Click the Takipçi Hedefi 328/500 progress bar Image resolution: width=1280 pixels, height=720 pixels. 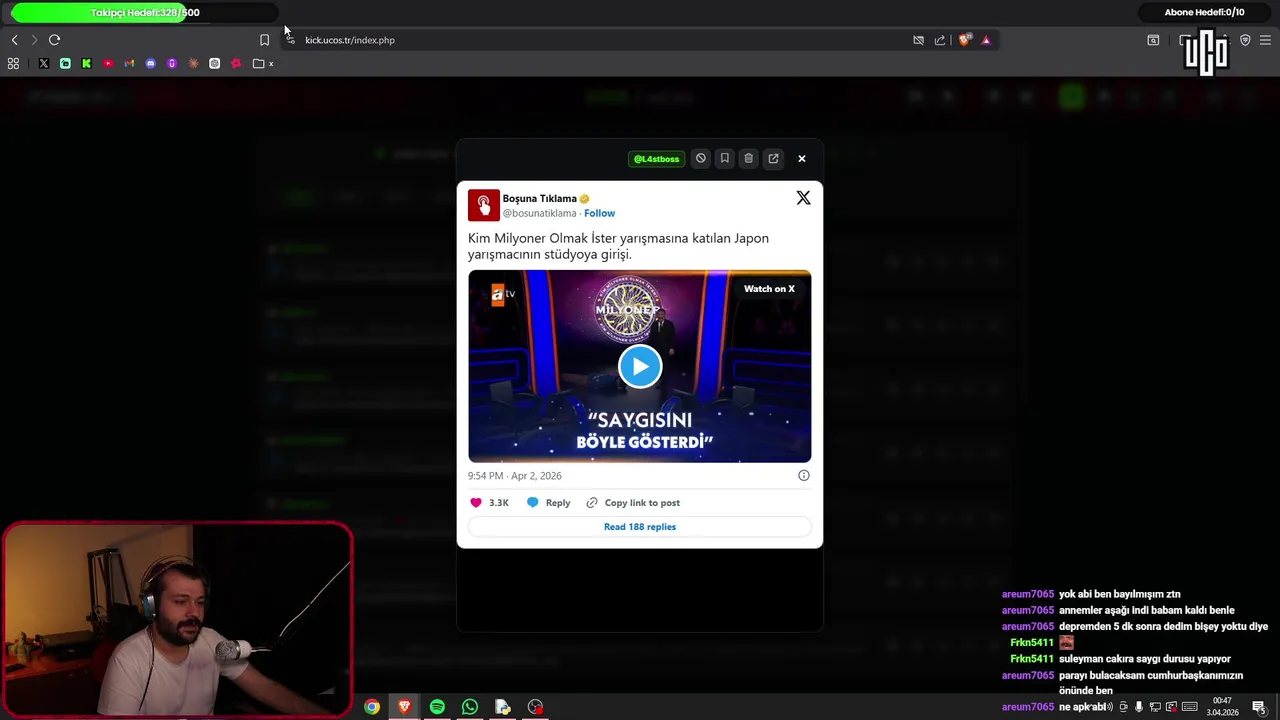click(x=144, y=12)
